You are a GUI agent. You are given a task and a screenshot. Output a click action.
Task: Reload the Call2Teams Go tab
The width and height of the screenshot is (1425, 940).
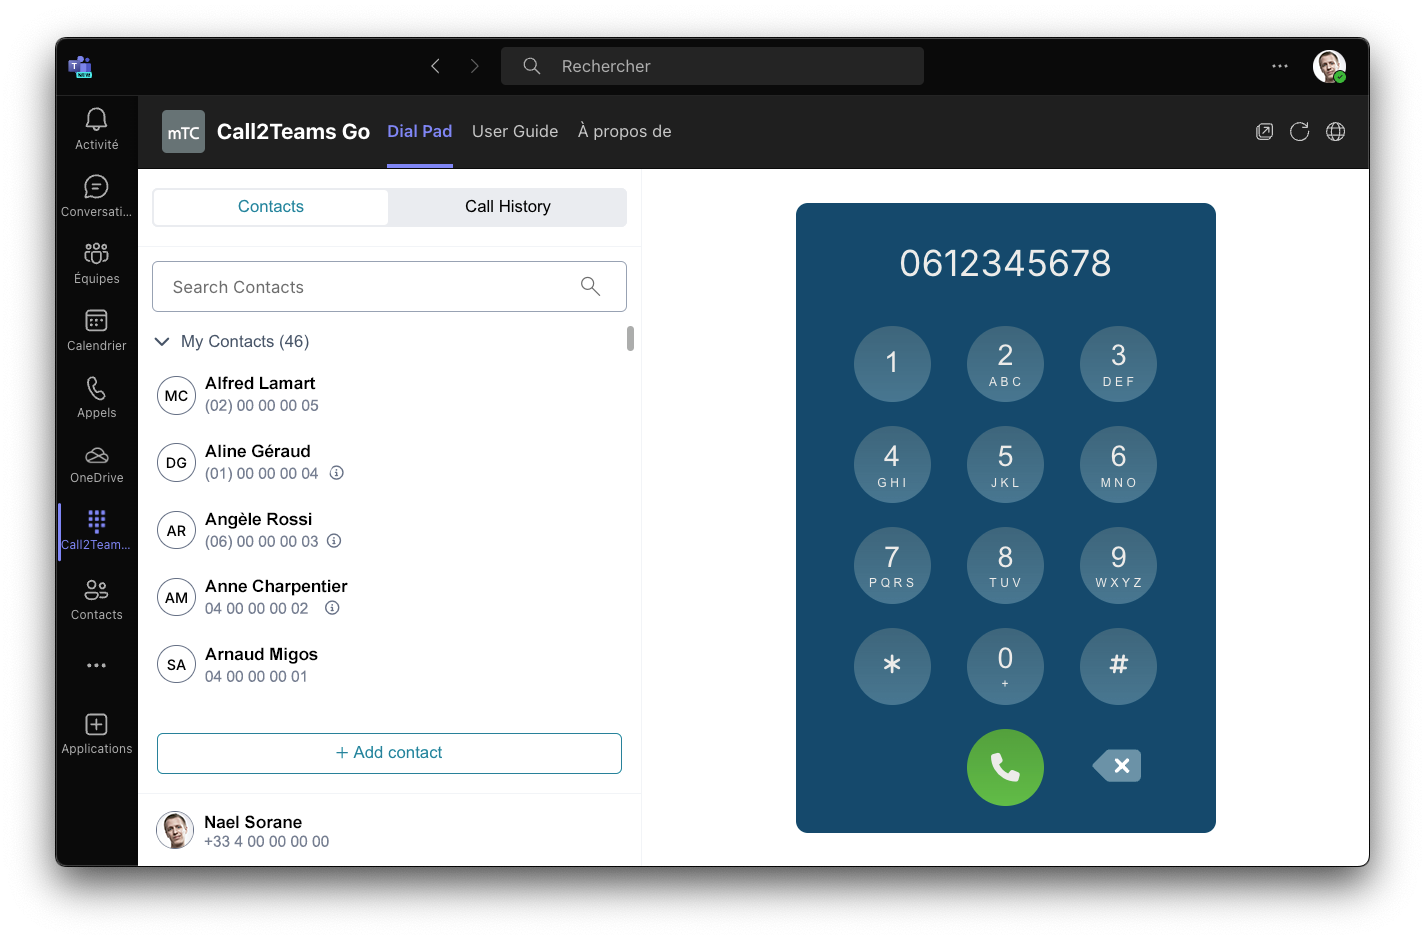pos(1299,132)
